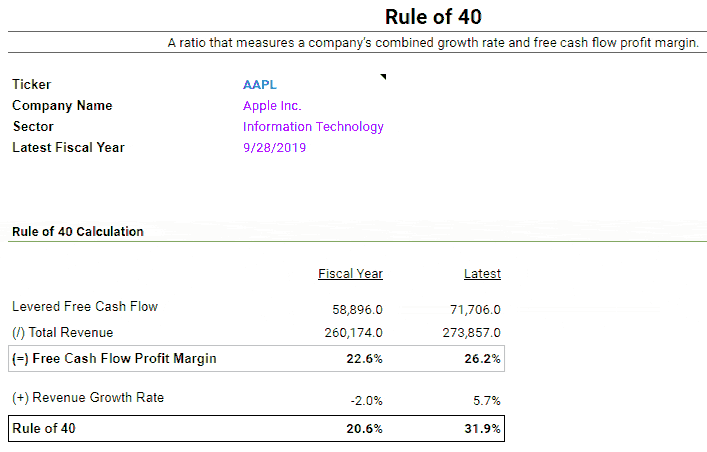Click the Ticker label

tap(32, 84)
